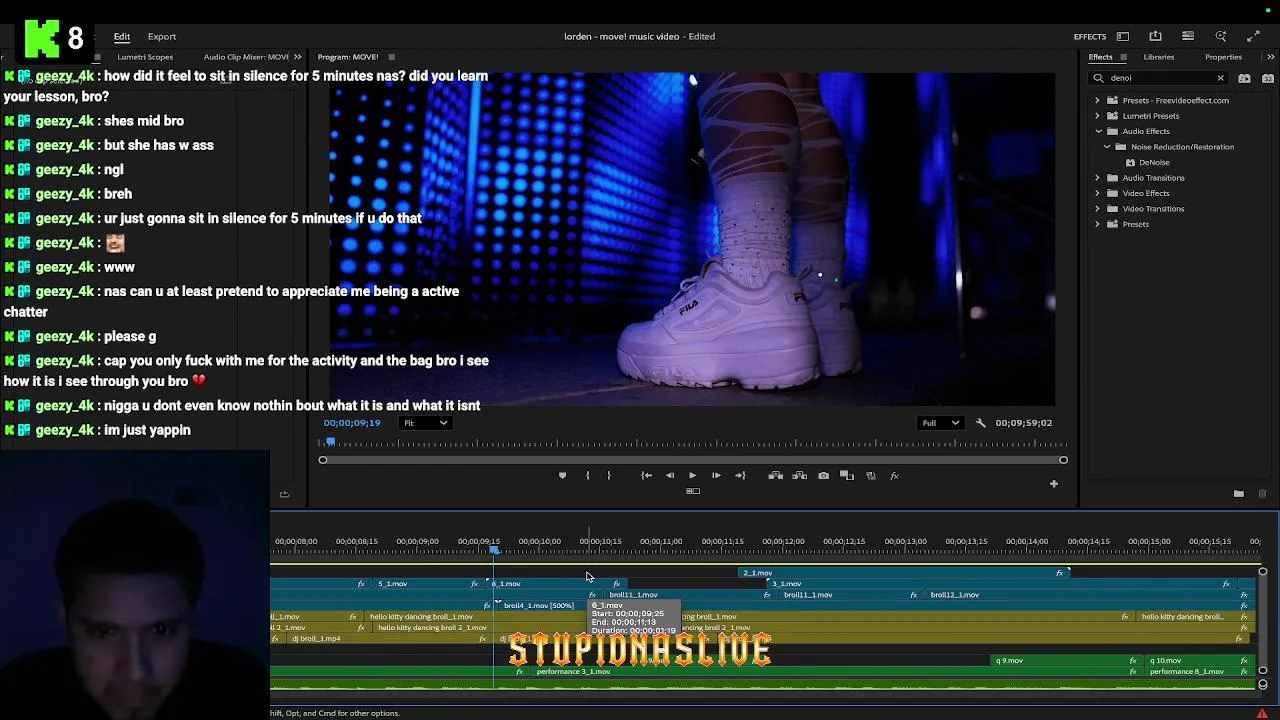Image resolution: width=1280 pixels, height=720 pixels.
Task: Open the Comparison View button
Action: click(x=847, y=476)
